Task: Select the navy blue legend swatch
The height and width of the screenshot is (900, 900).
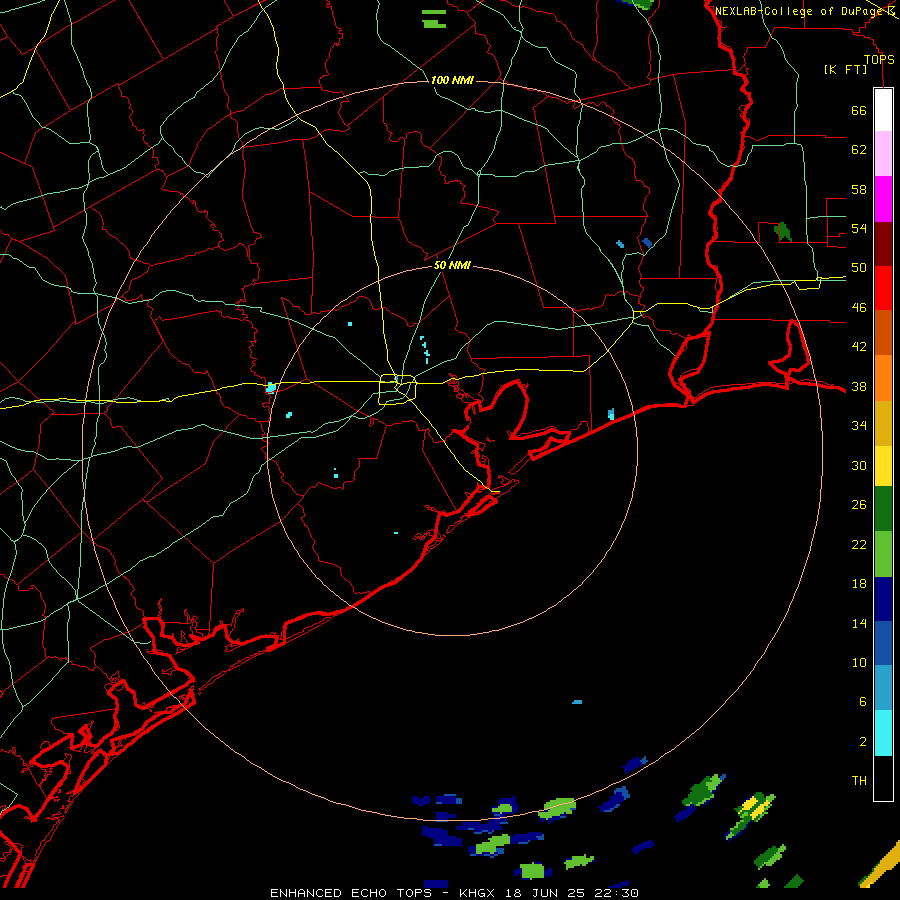Action: coord(883,599)
